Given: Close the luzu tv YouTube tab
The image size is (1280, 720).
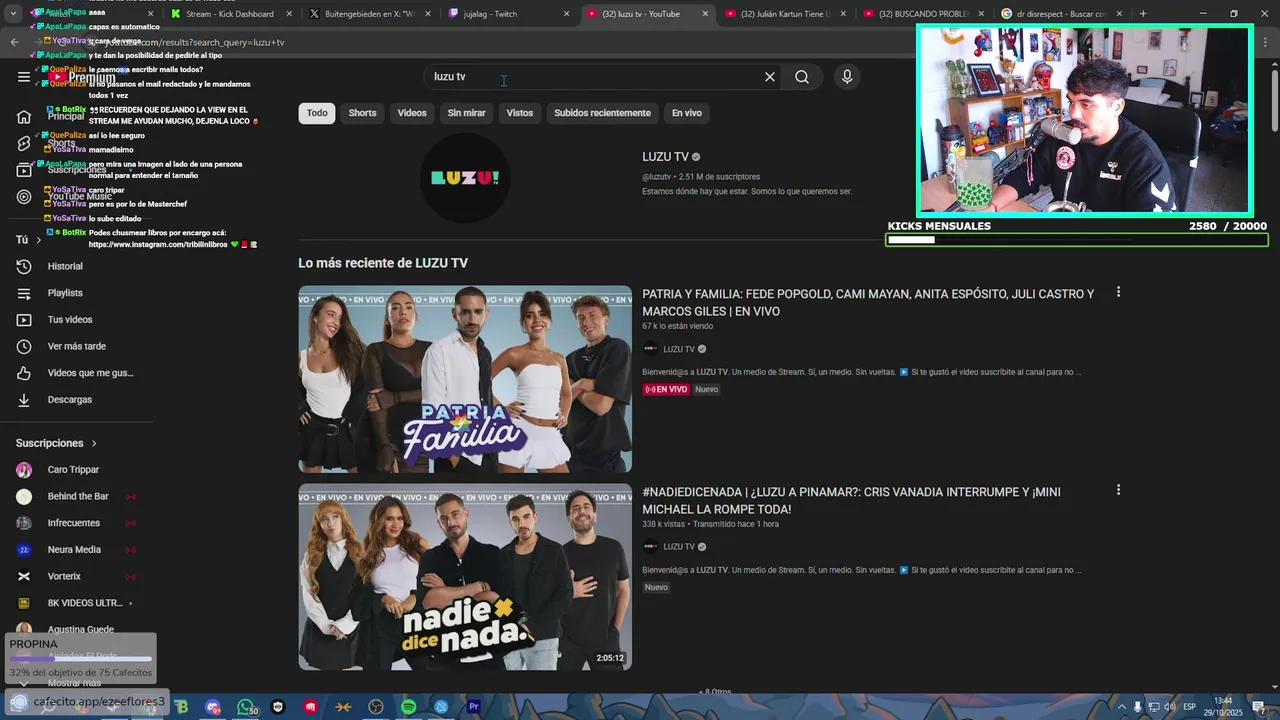Looking at the screenshot, I should (x=705, y=14).
